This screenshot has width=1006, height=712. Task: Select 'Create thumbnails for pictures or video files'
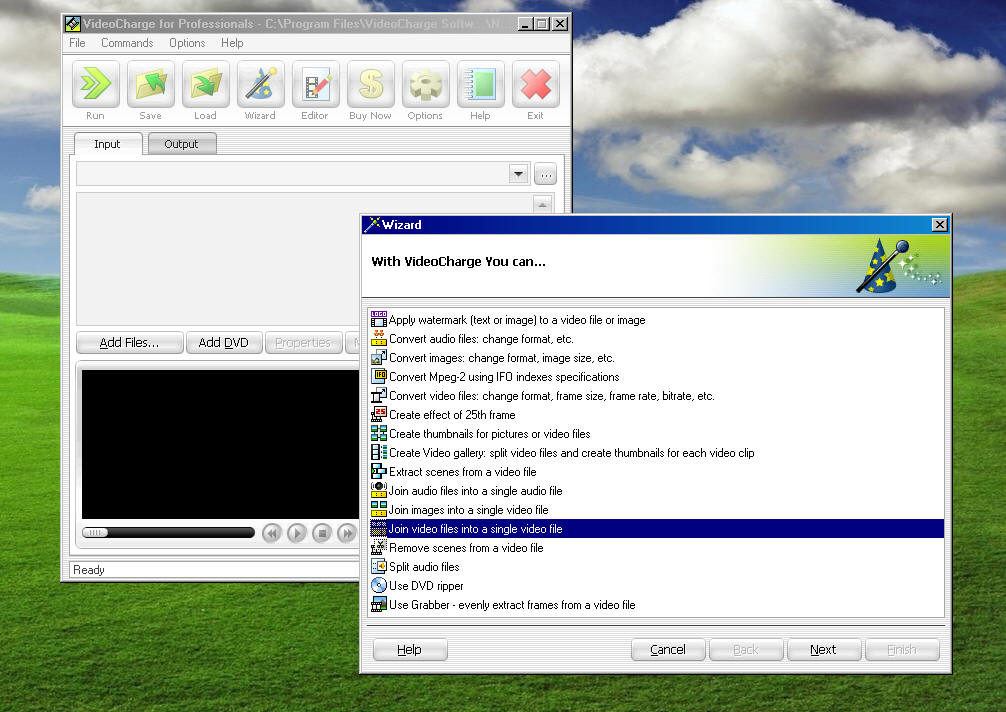coord(657,434)
